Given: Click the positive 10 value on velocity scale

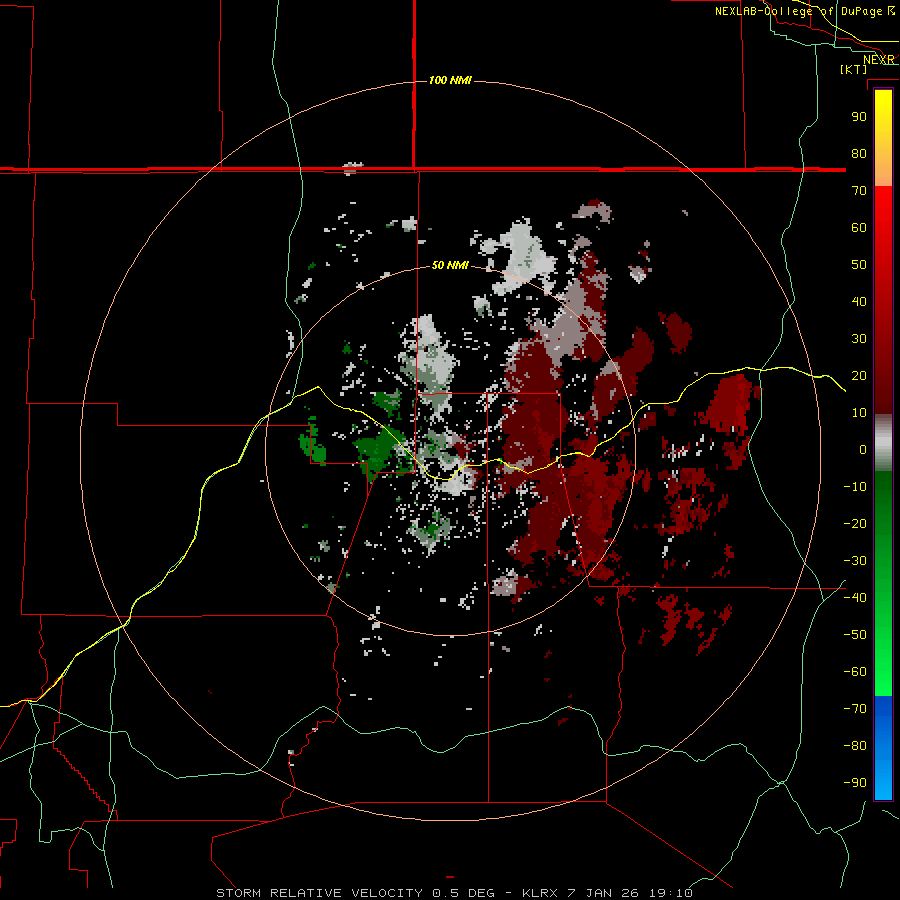Looking at the screenshot, I should point(859,413).
